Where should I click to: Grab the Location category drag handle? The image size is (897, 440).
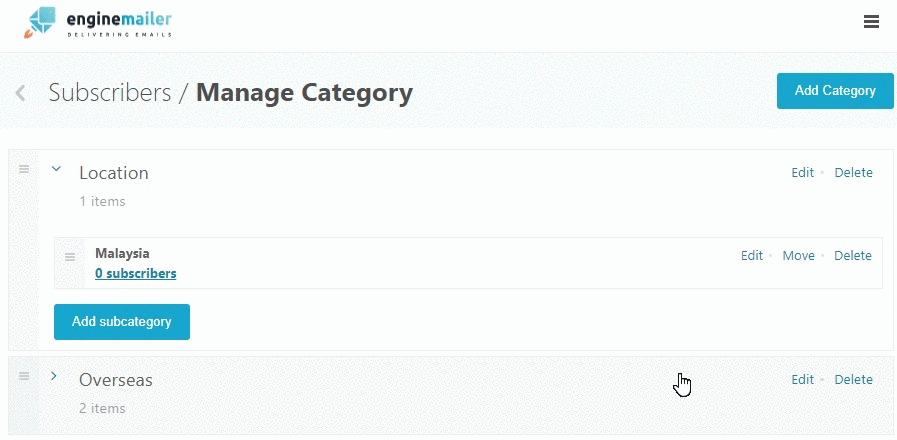point(24,169)
